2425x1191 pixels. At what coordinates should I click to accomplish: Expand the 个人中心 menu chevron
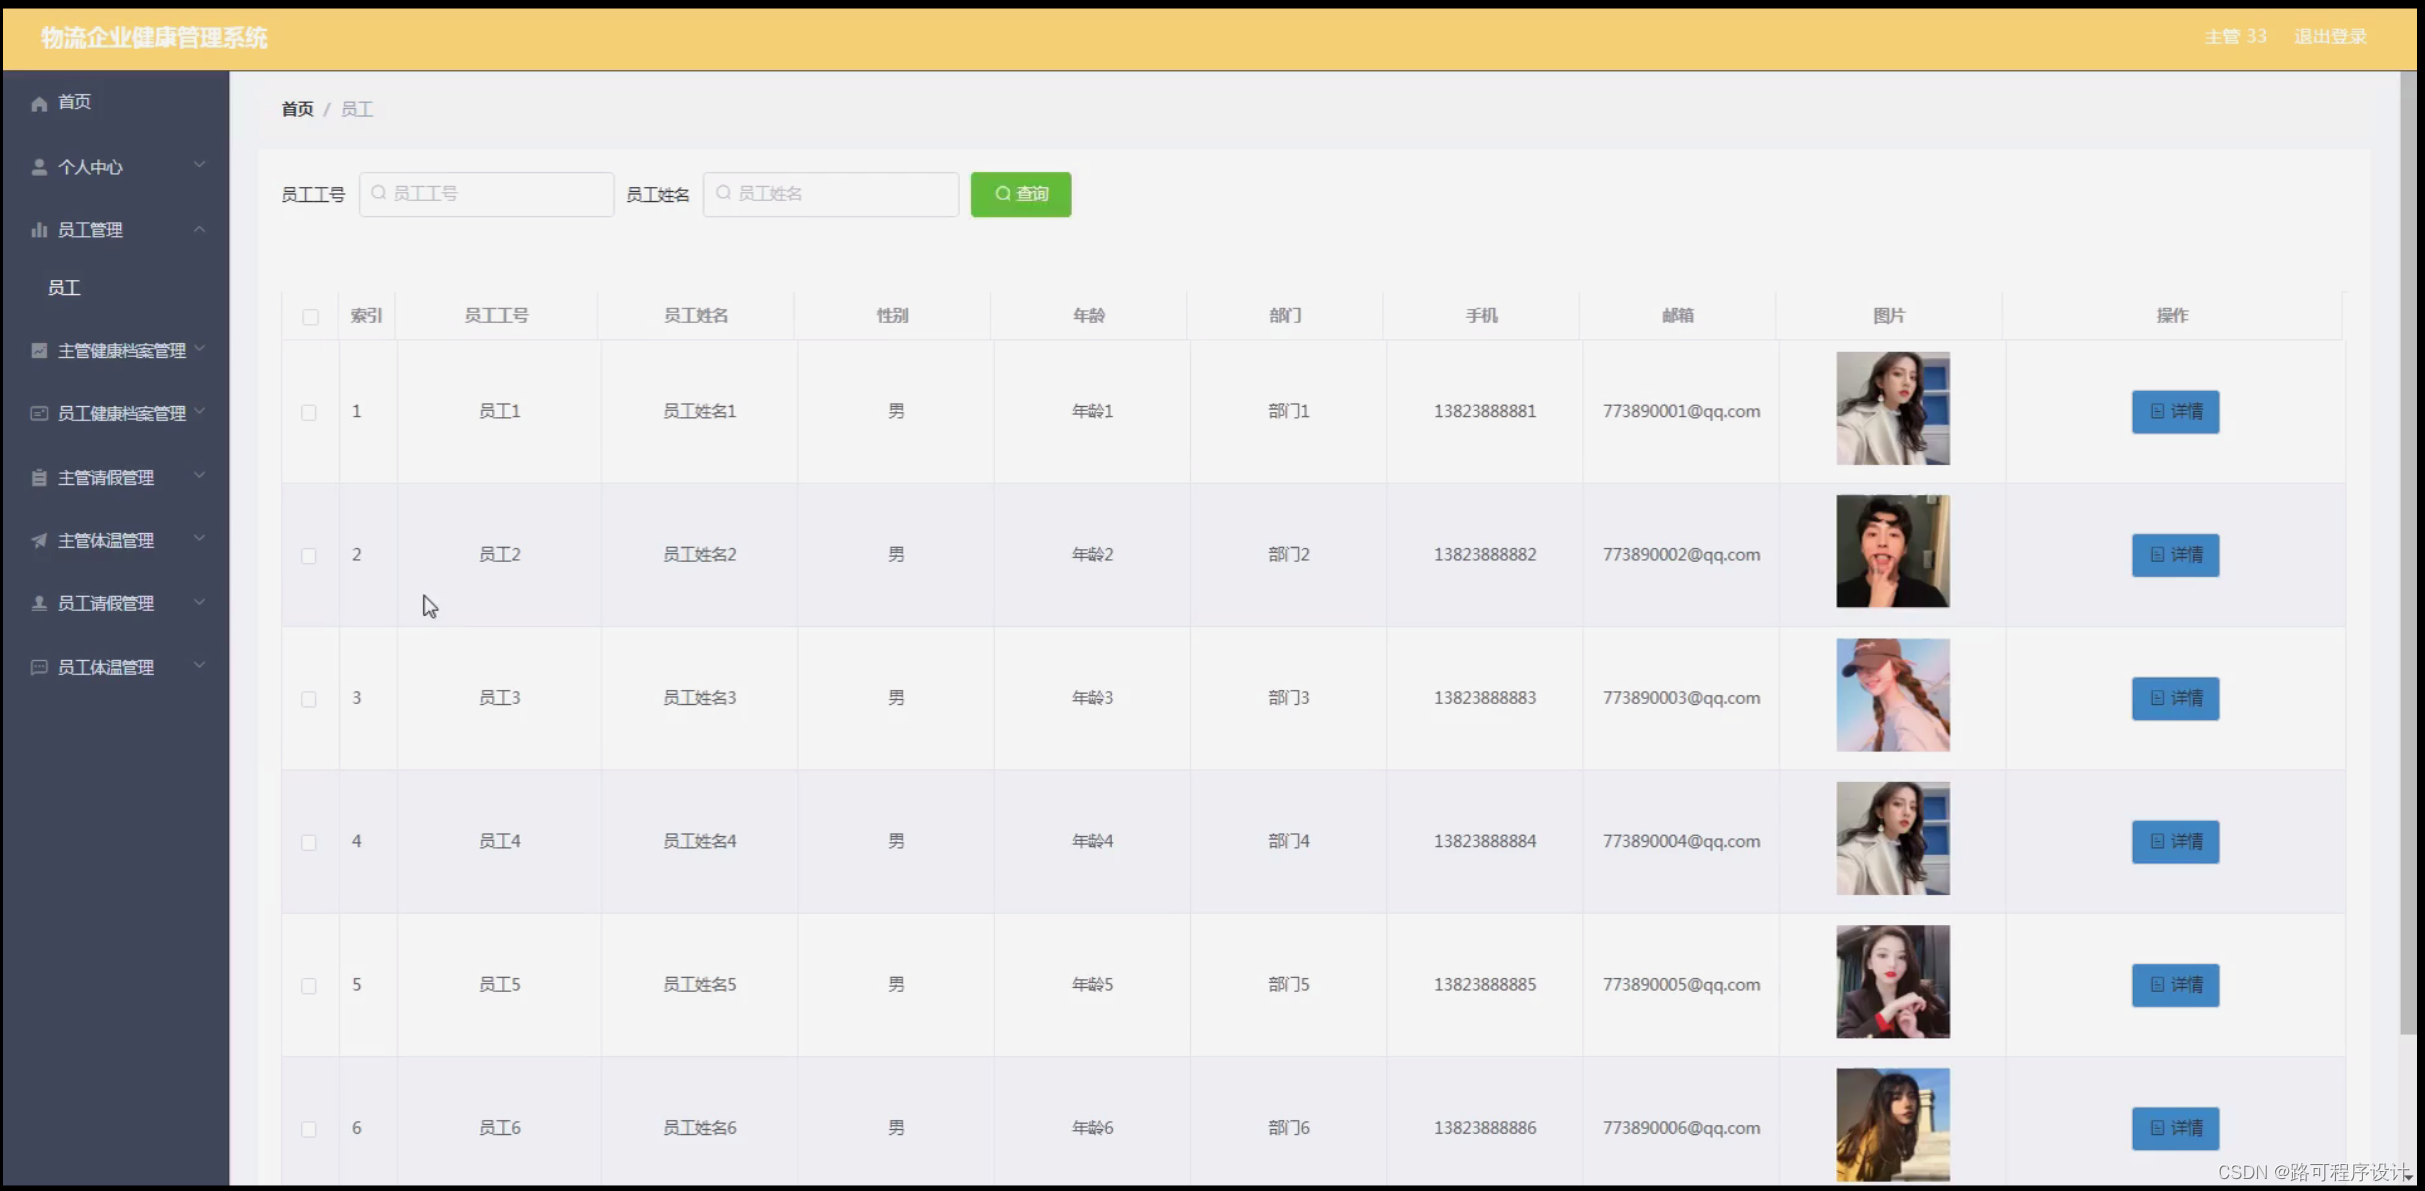[x=200, y=165]
